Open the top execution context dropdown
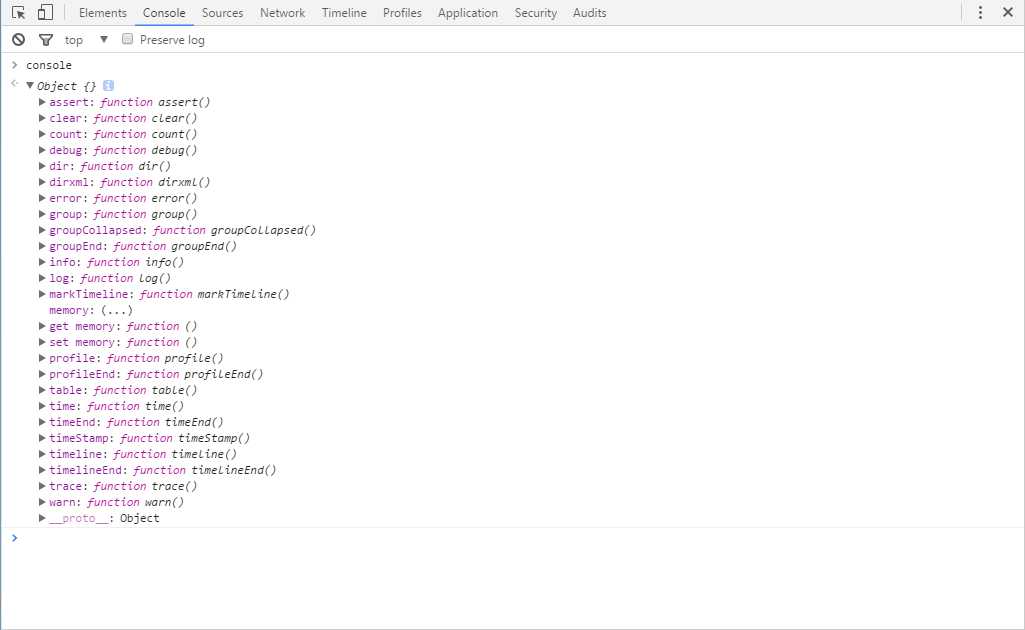Viewport: 1025px width, 630px height. pos(86,40)
